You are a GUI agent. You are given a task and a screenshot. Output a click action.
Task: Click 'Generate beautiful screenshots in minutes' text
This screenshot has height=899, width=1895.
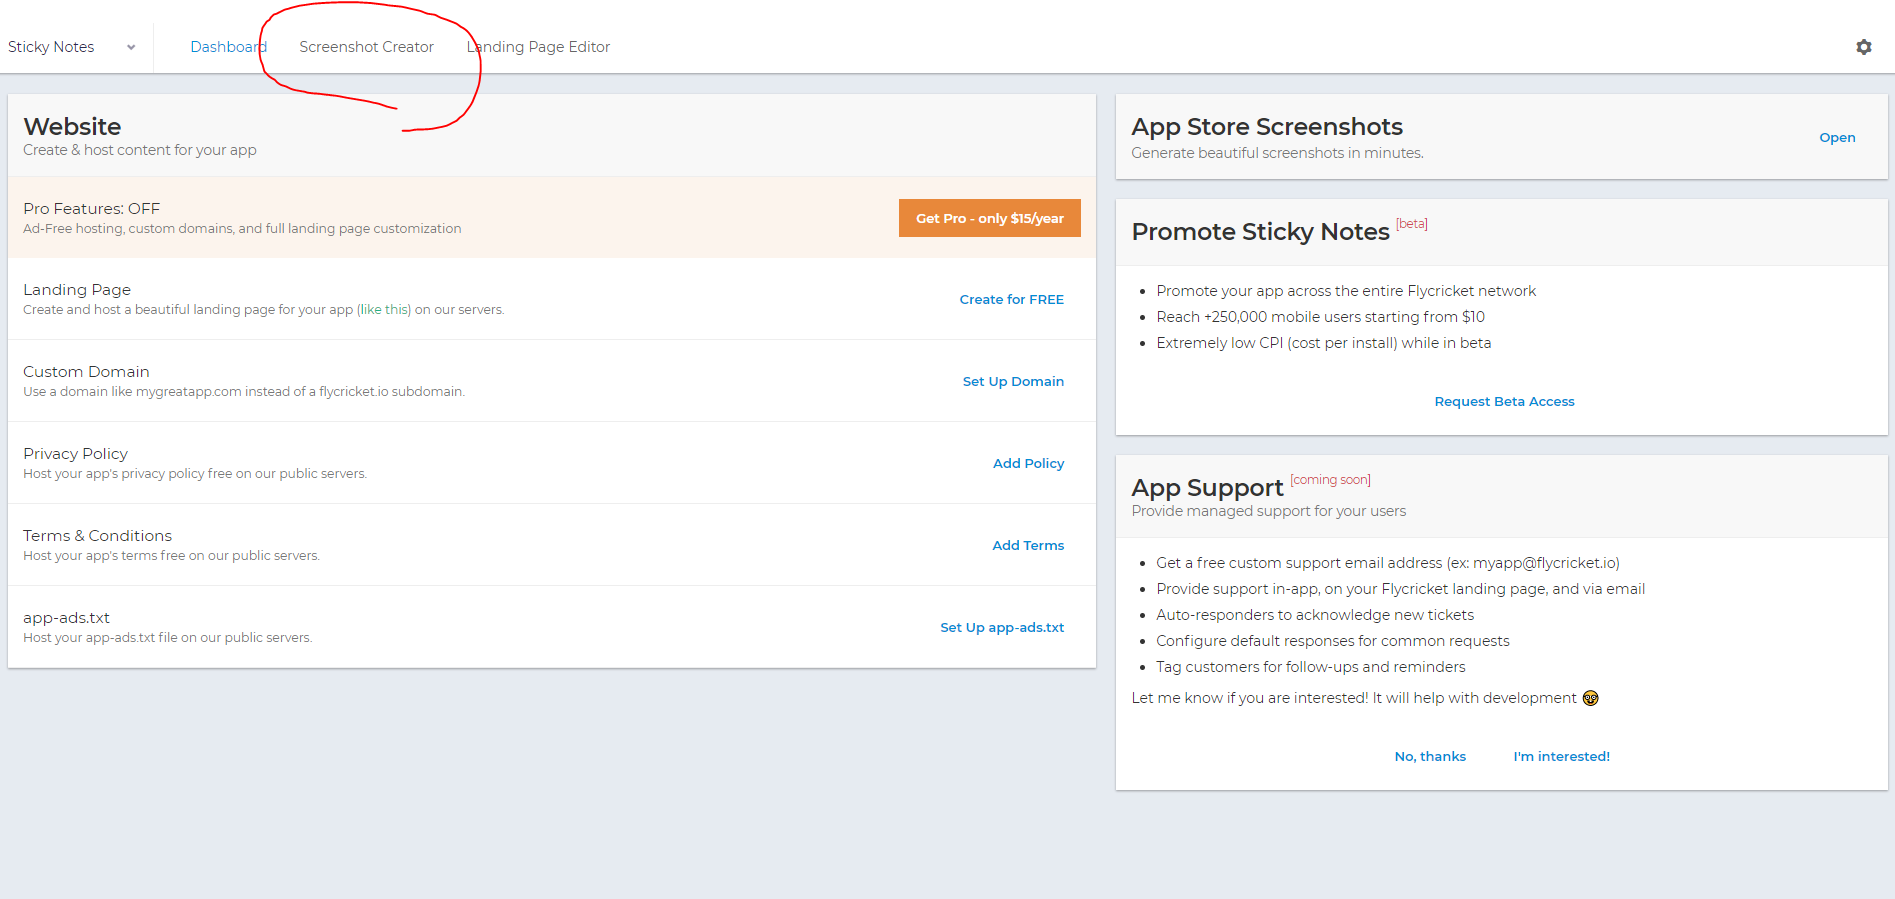tap(1277, 153)
